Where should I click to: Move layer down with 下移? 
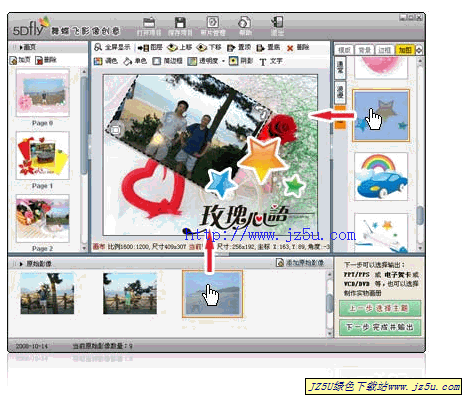point(209,48)
